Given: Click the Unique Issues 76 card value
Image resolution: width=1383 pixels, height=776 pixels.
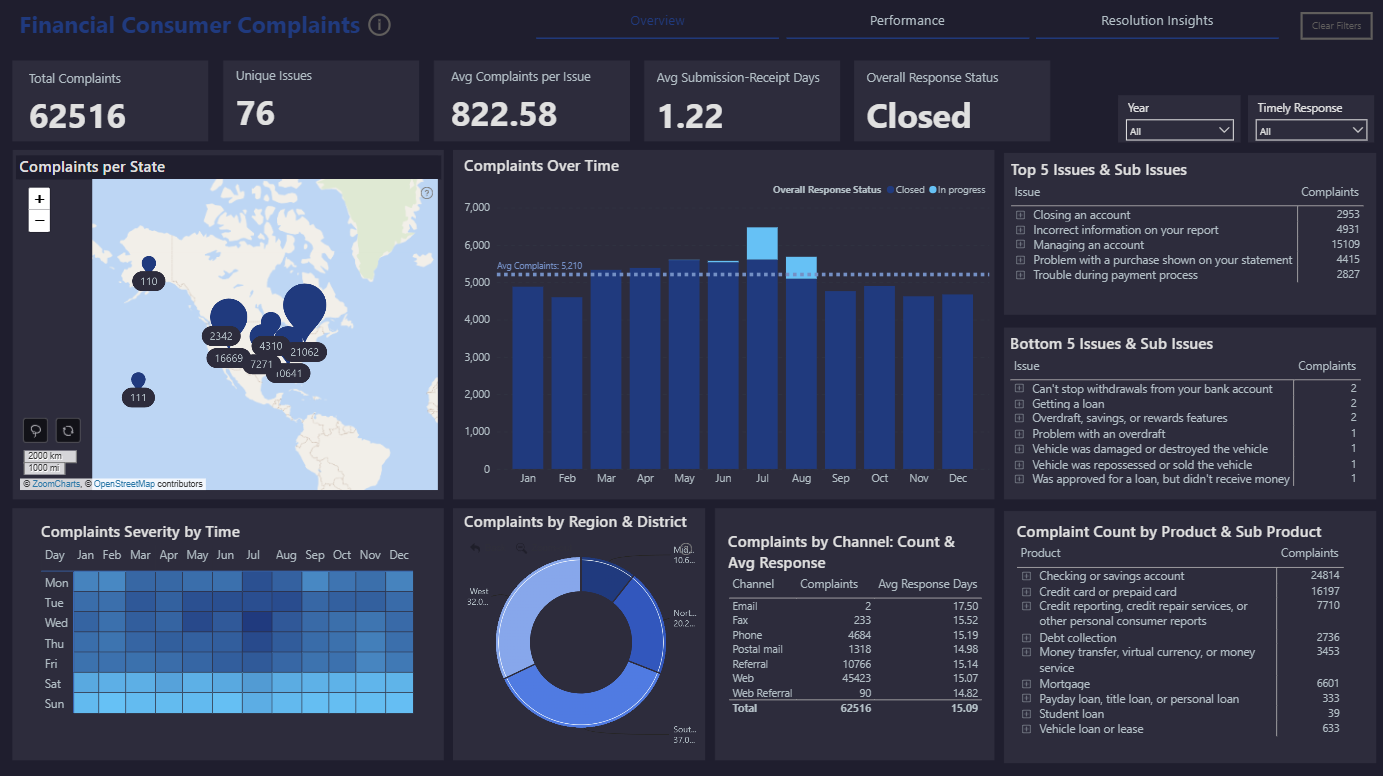Looking at the screenshot, I should point(256,114).
